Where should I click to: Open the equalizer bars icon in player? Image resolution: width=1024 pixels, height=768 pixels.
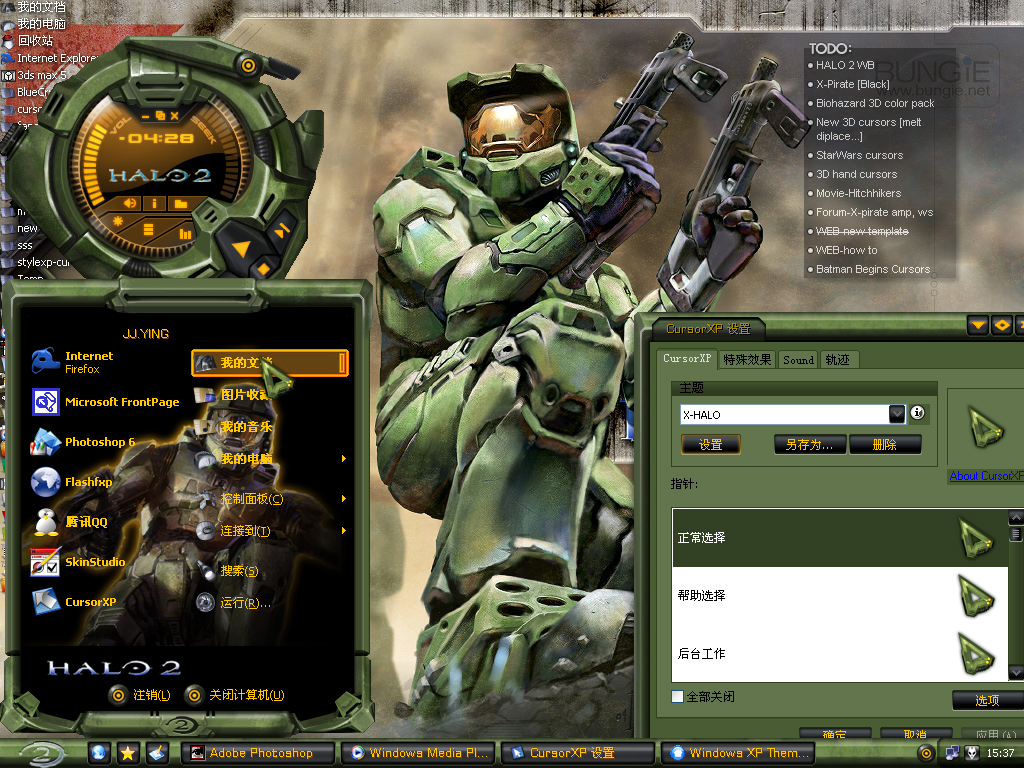coord(185,233)
